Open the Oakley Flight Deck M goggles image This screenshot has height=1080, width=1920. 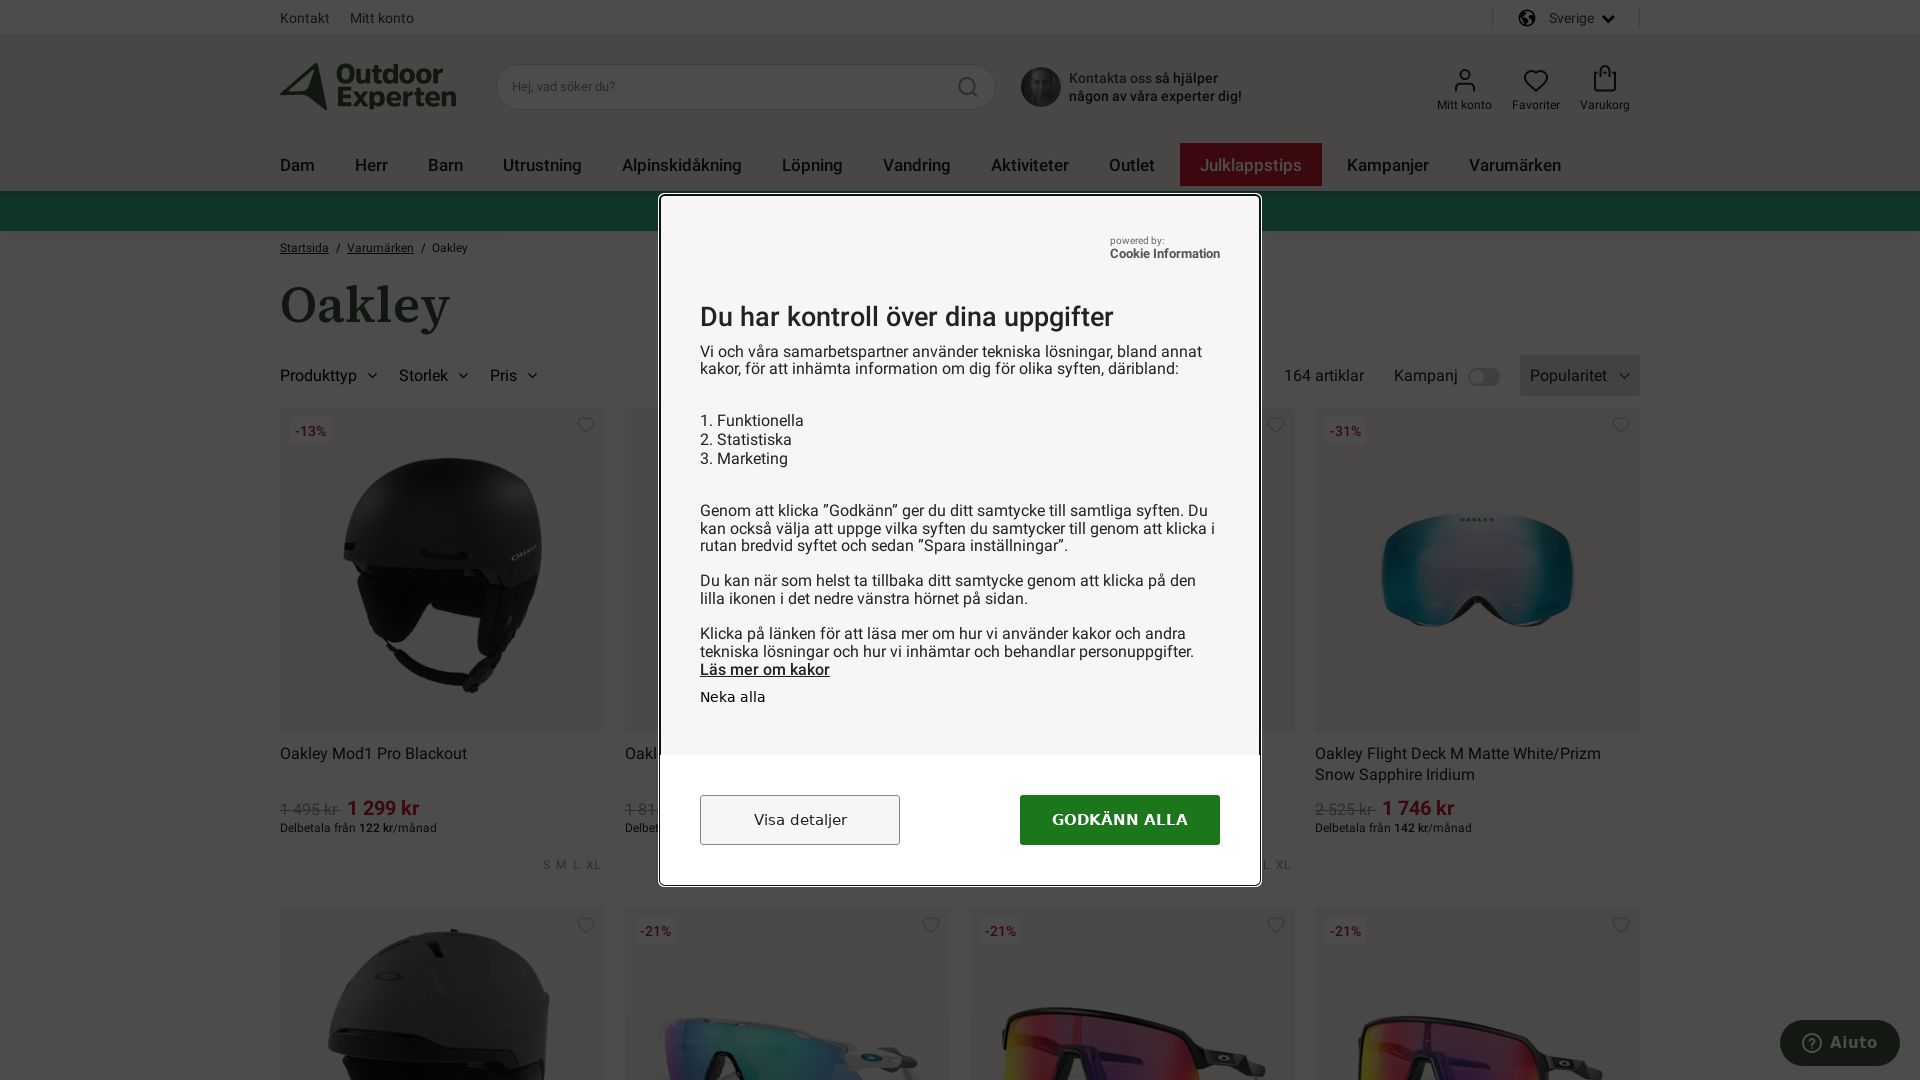[1477, 569]
